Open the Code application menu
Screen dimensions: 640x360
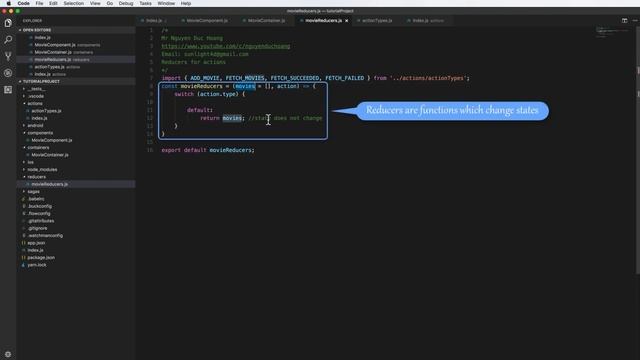(23, 3)
